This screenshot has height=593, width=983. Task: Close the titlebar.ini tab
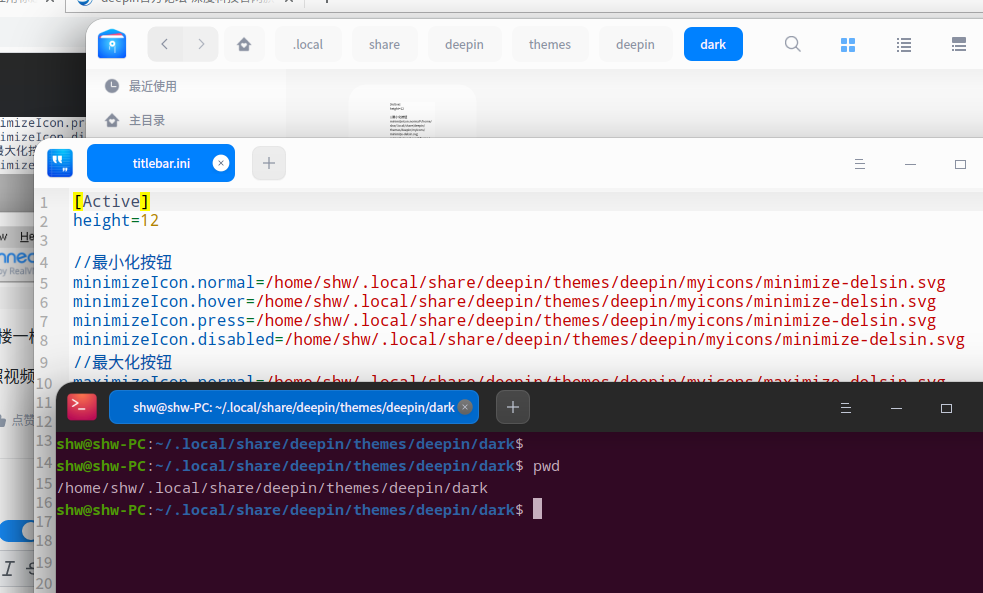(221, 163)
